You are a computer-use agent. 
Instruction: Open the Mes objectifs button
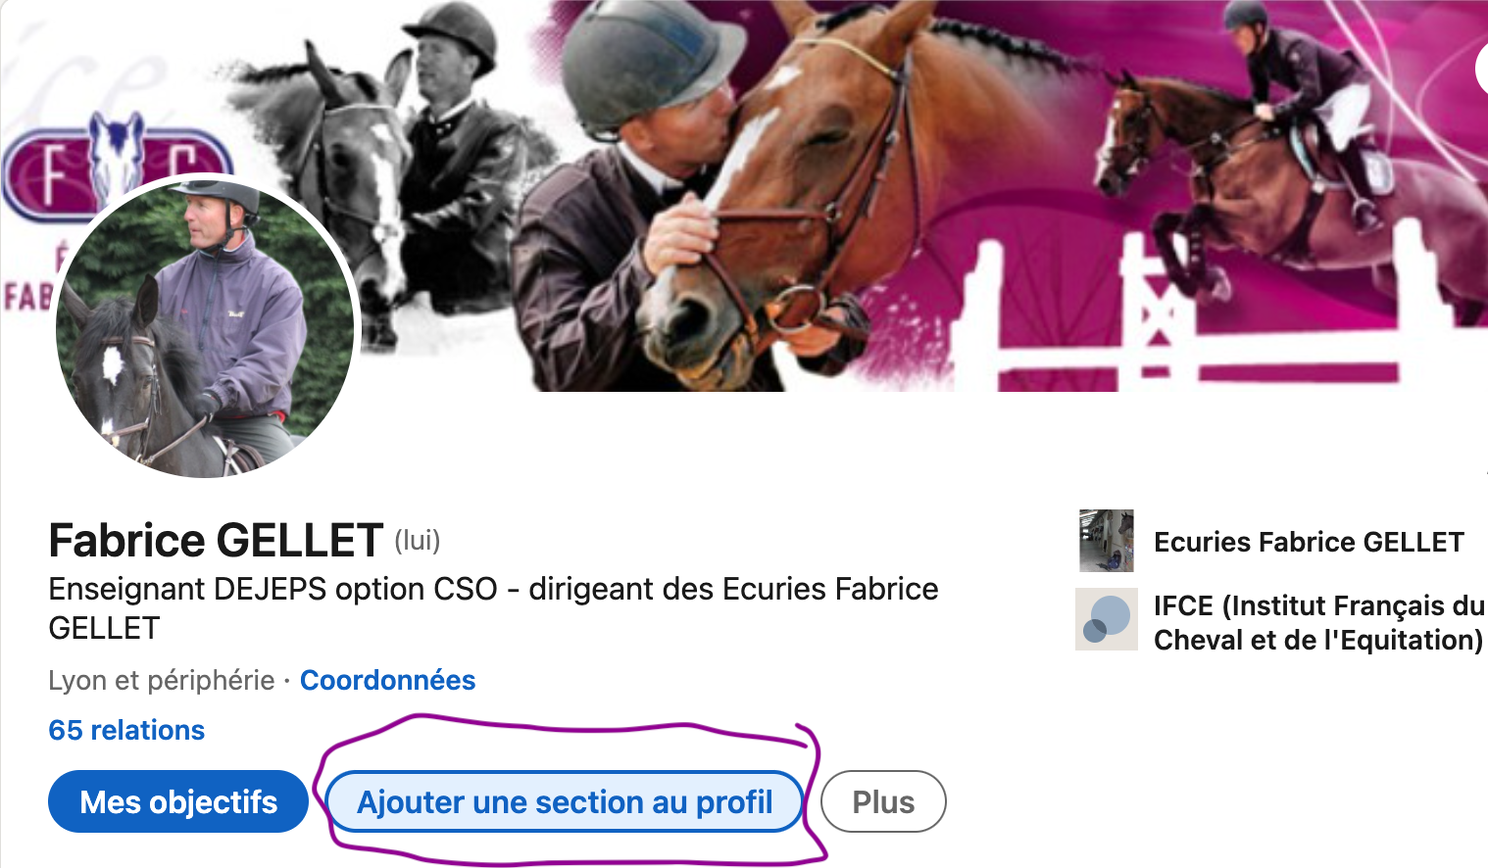pyautogui.click(x=178, y=802)
